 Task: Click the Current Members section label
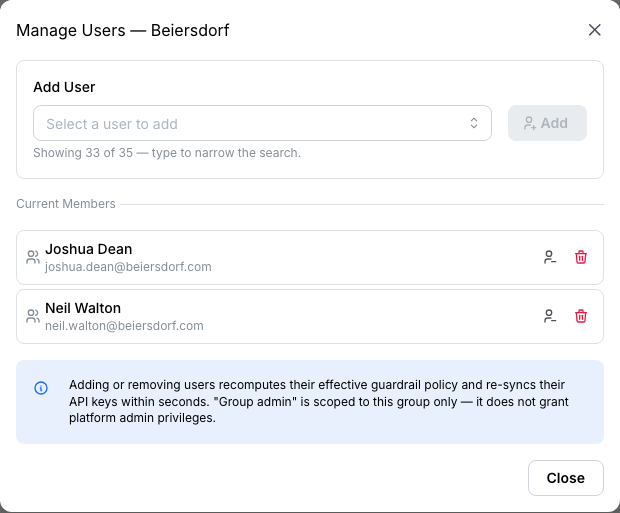point(66,204)
